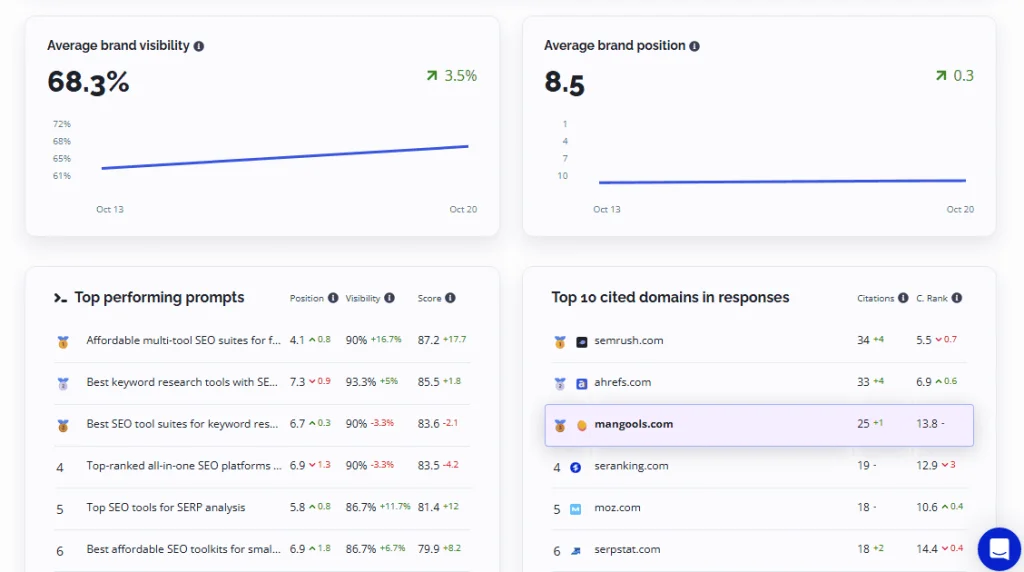1024x572 pixels.
Task: Open prompt 'Best affordable SEO toolkits for smal...'
Action: [184, 549]
